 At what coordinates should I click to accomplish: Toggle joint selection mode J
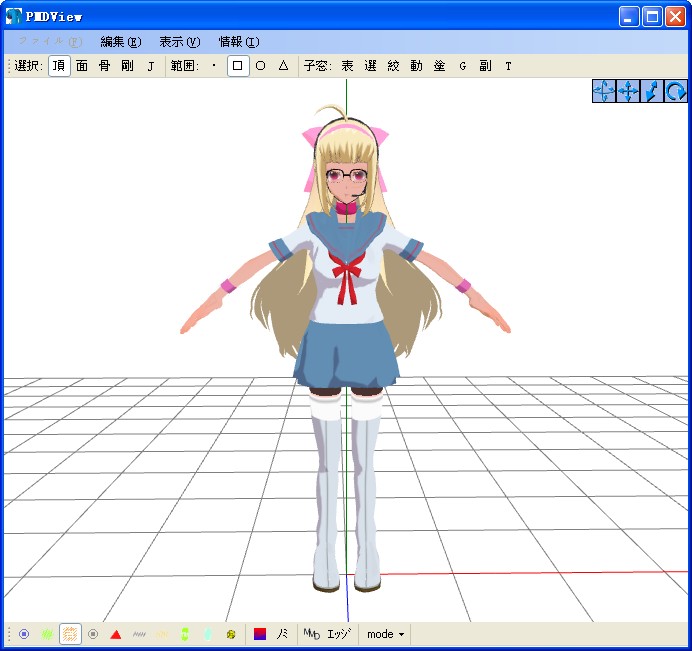pyautogui.click(x=150, y=66)
